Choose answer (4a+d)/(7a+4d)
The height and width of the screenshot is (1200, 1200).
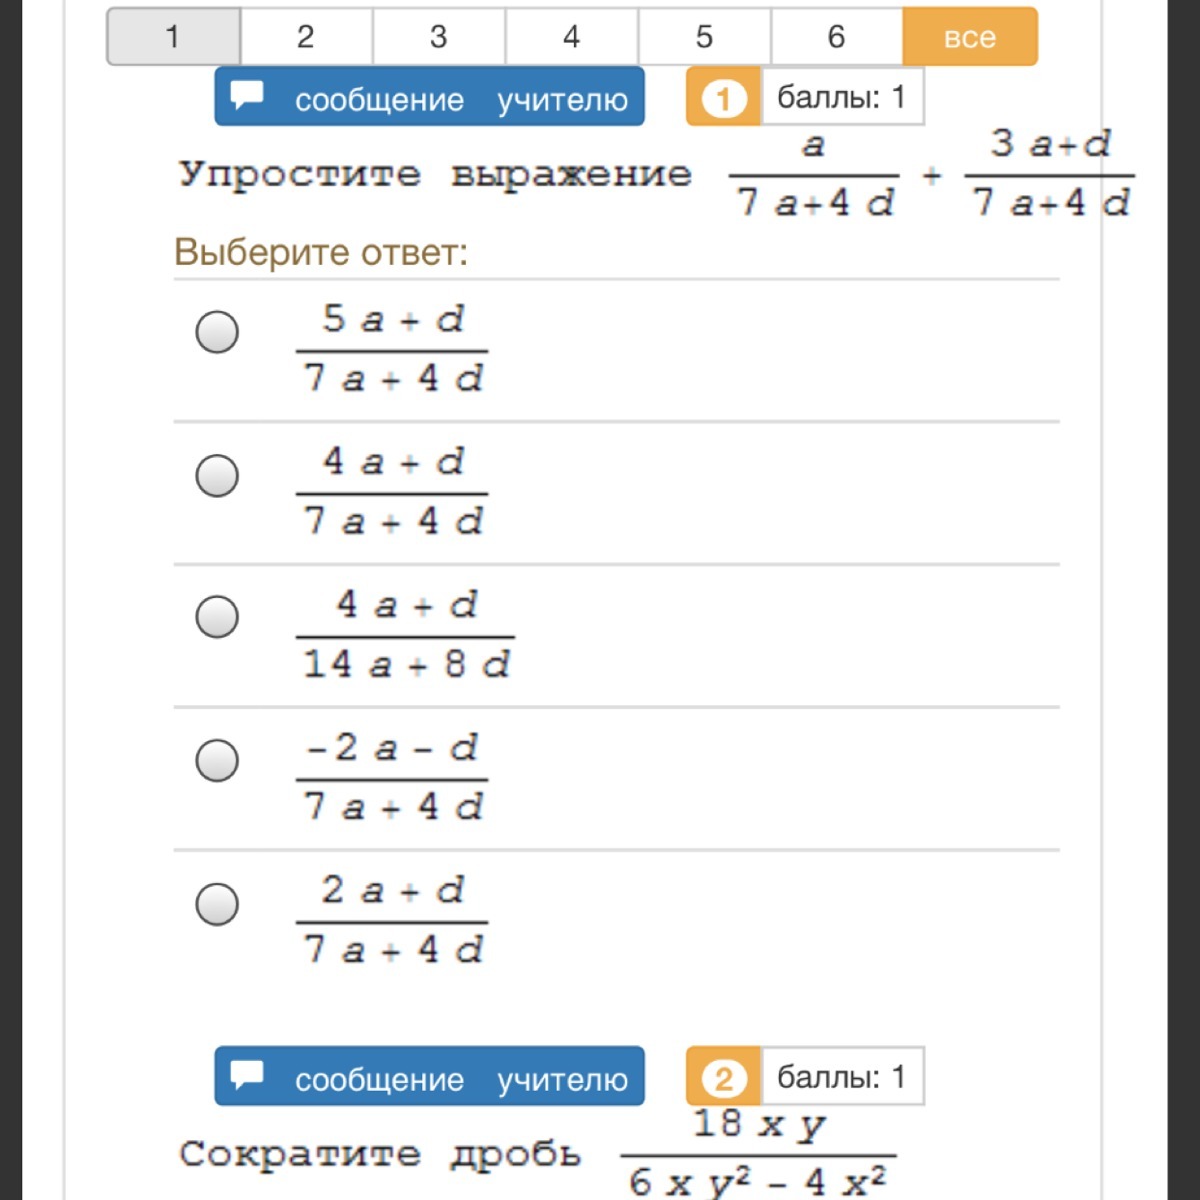217,475
